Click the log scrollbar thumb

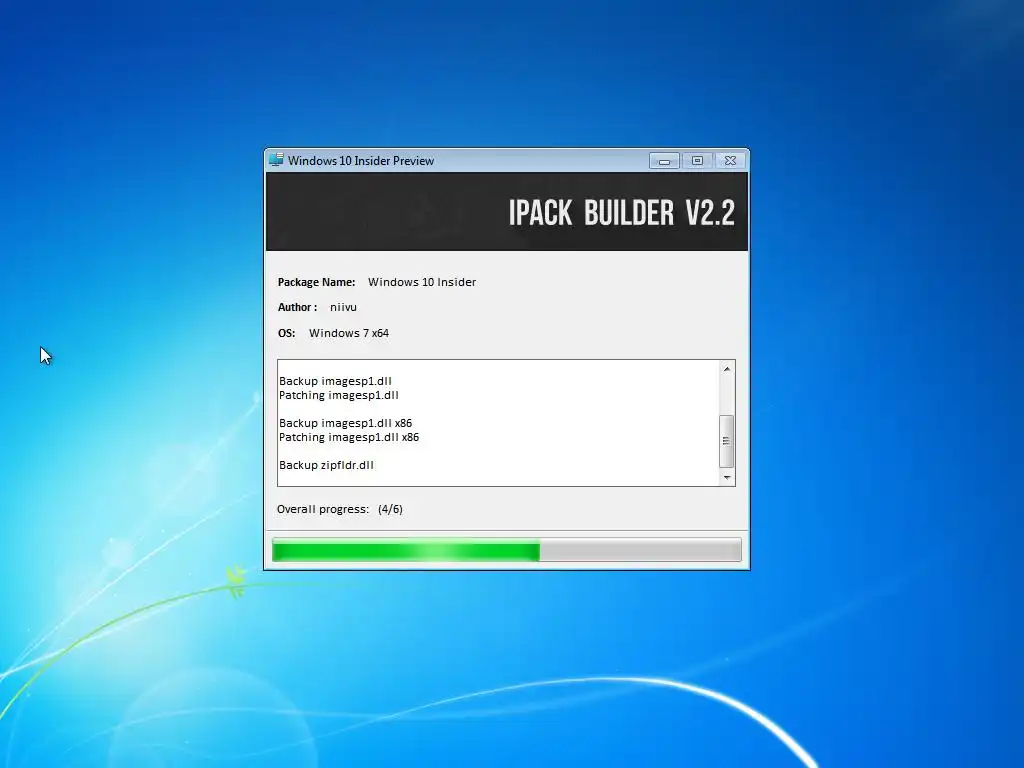(x=726, y=441)
